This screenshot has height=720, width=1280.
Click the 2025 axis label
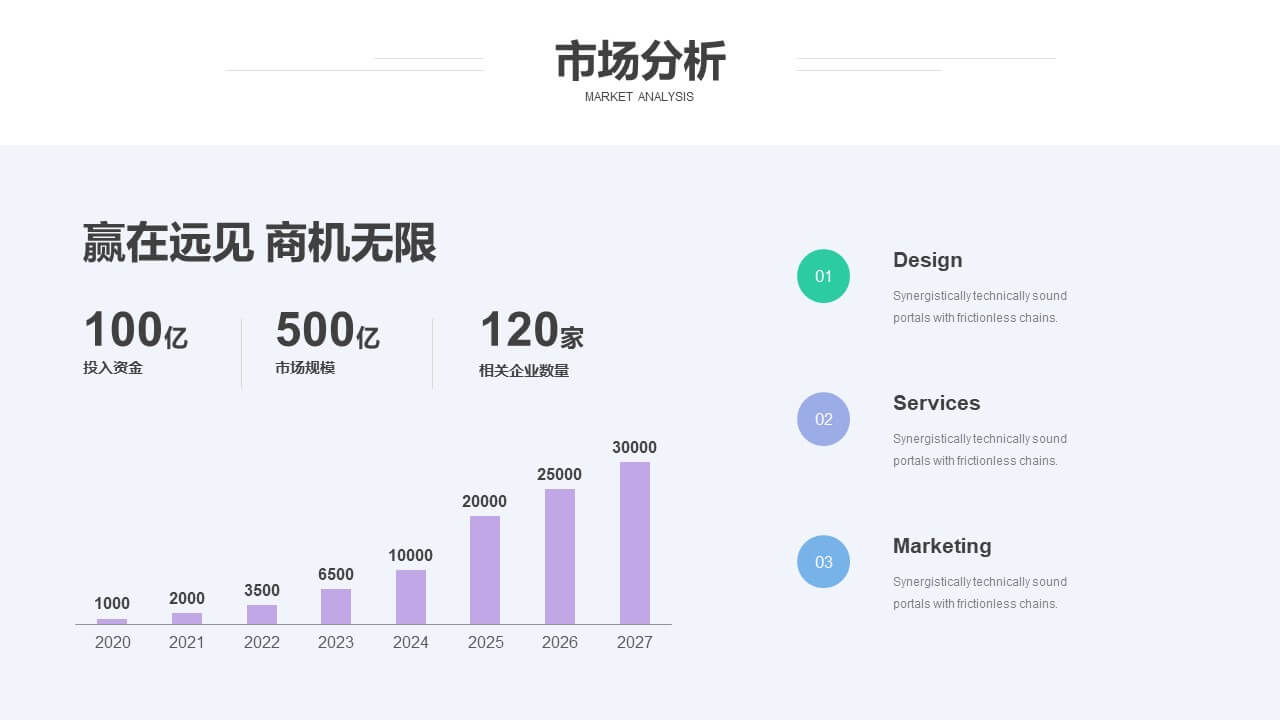click(x=486, y=642)
